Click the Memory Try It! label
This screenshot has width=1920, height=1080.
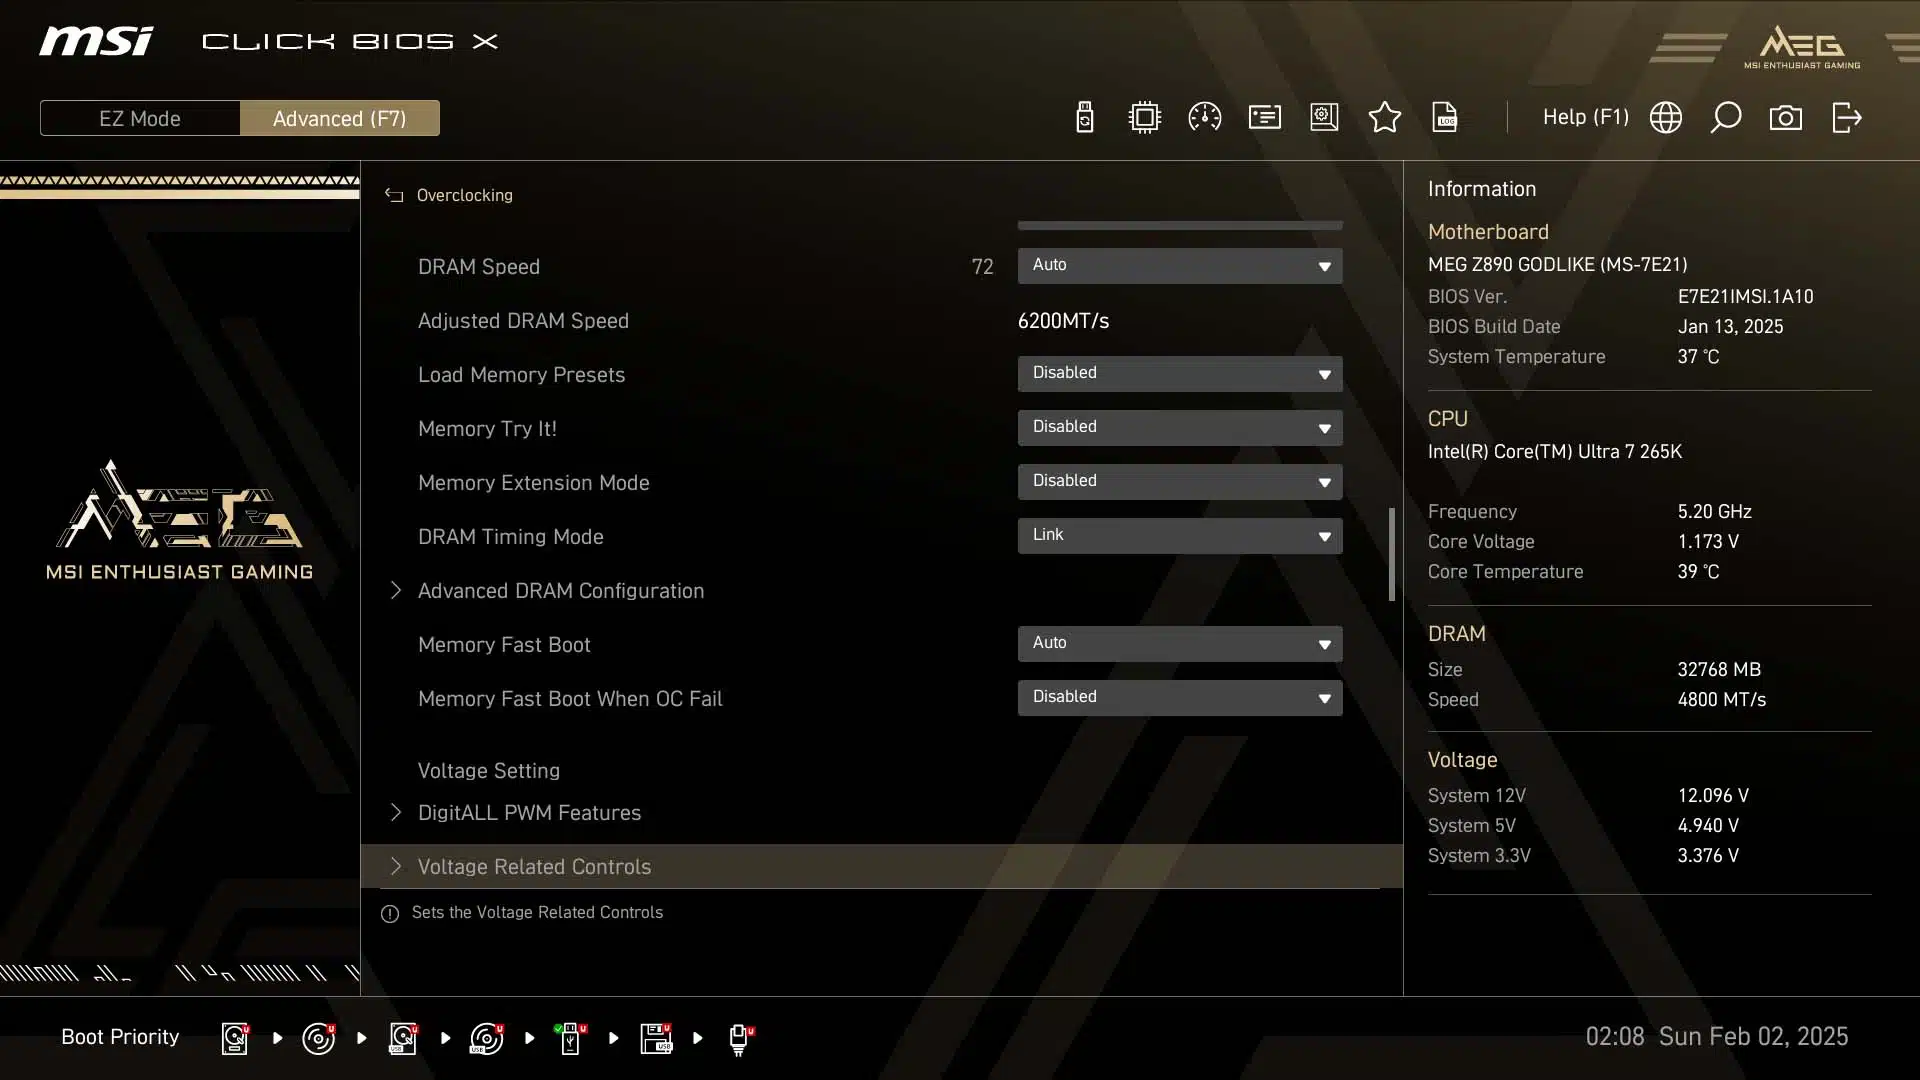[487, 429]
